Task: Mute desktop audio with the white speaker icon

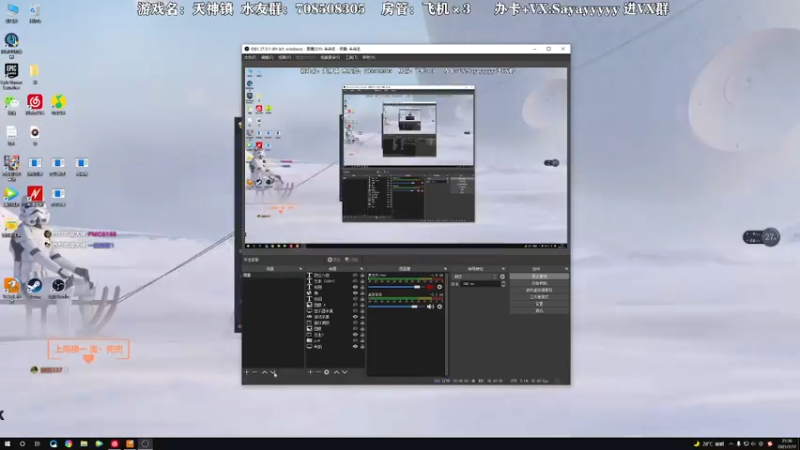Action: (430, 307)
